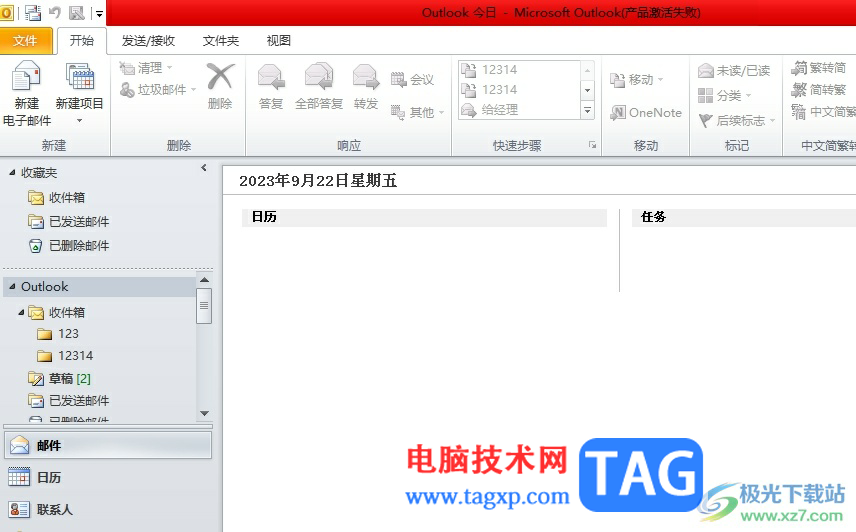This screenshot has width=856, height=532.
Task: Open Categorize (分类) dropdown
Action: 725,95
